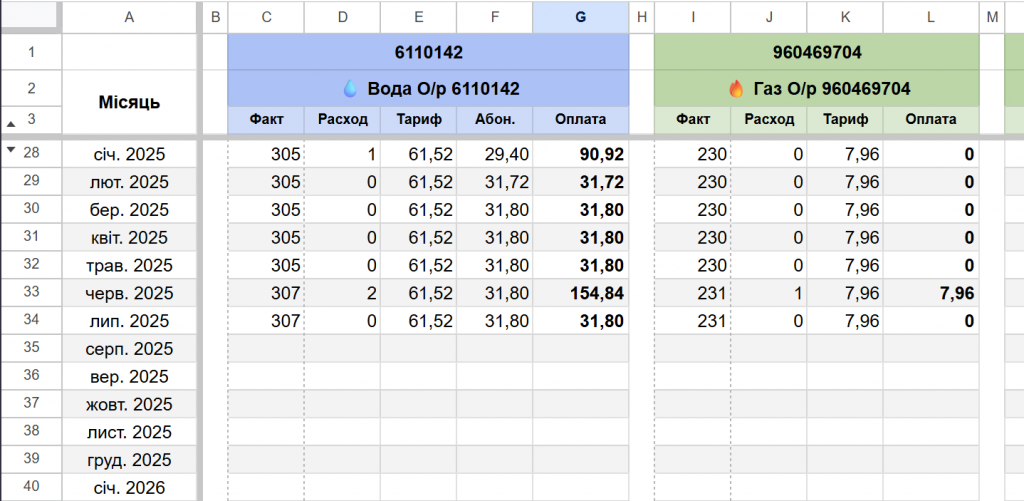Image resolution: width=1024 pixels, height=501 pixels.
Task: Click the flame icon in Газ header
Action: (736, 89)
